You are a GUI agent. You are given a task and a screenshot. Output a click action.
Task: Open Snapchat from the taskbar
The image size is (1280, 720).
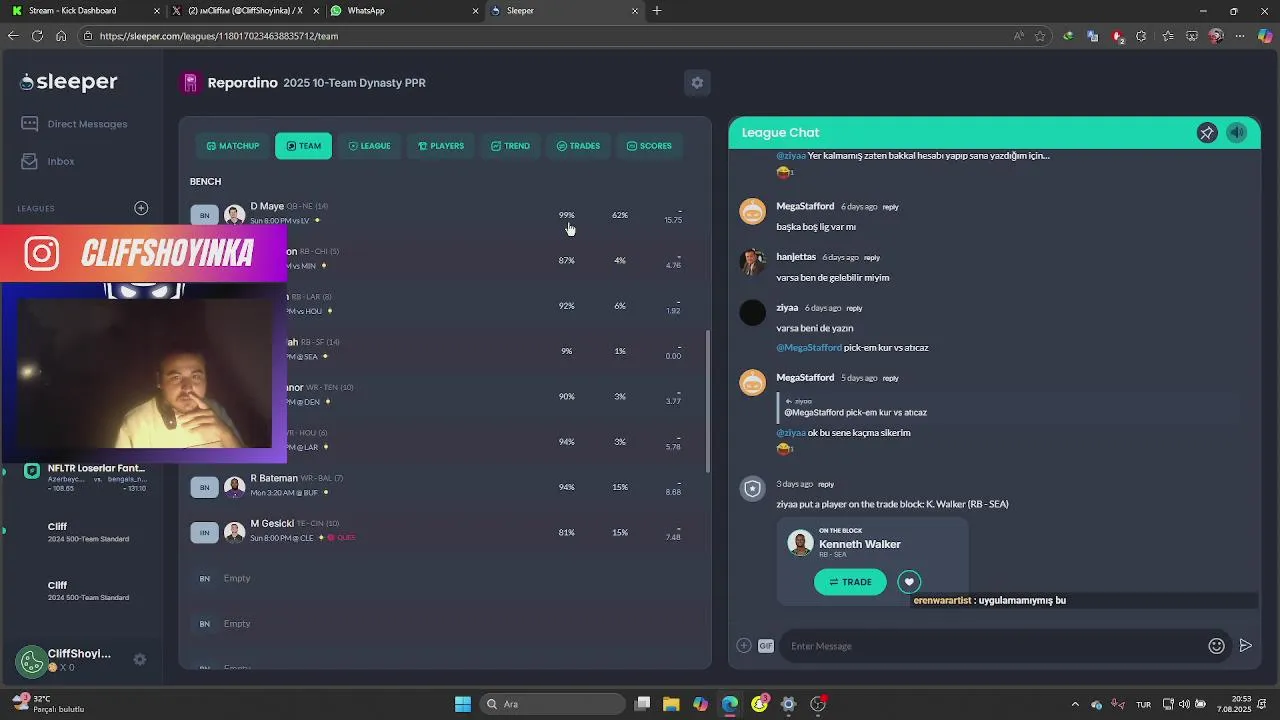pos(759,704)
